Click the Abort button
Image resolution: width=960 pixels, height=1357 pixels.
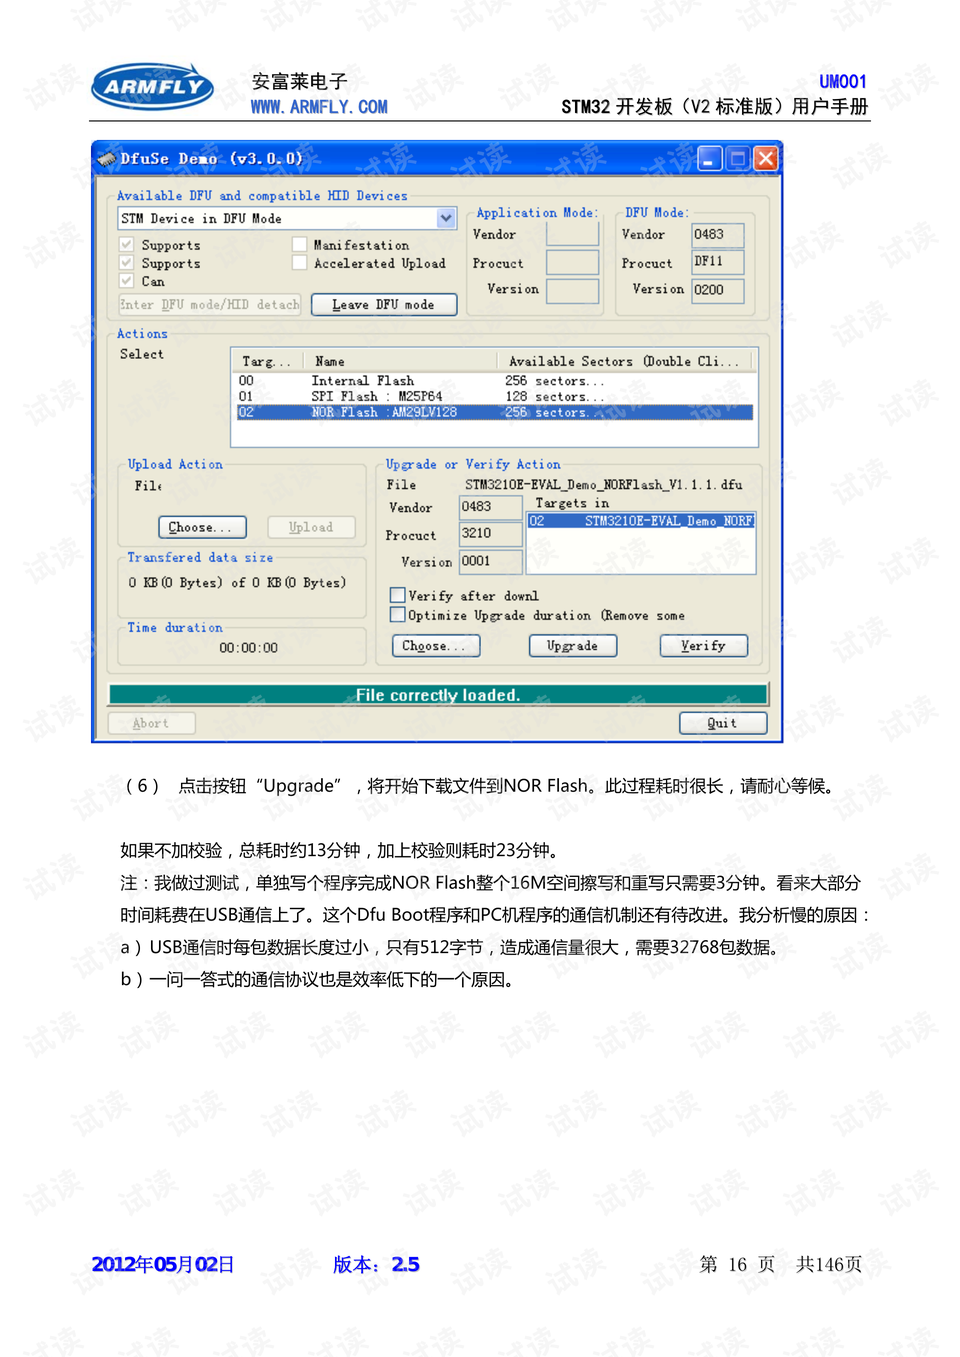click(151, 723)
